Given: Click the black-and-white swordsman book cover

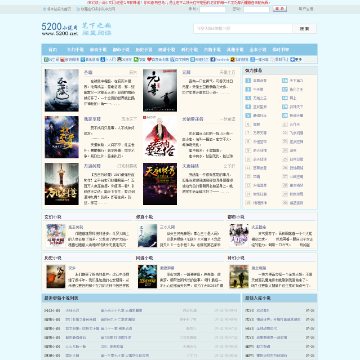Looking at the screenshot, I should click(160, 90).
